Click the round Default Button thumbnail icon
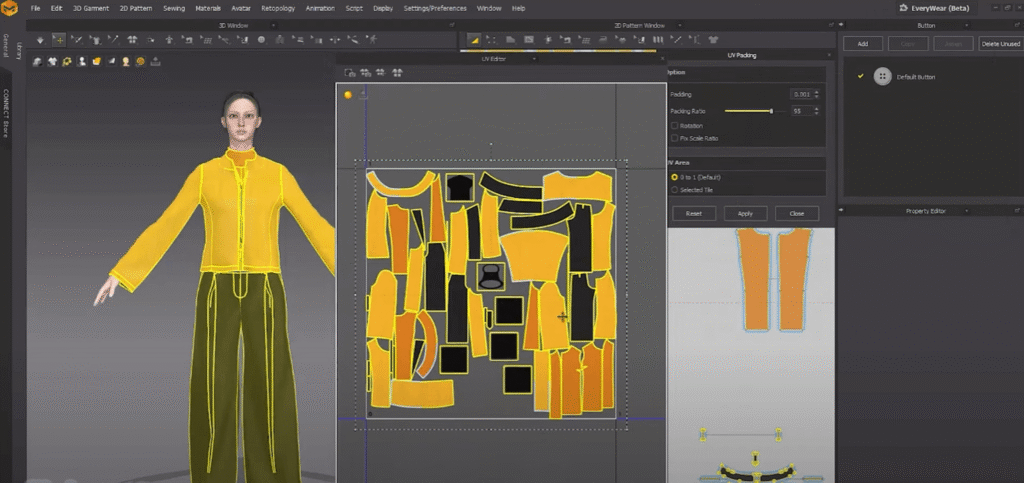The image size is (1024, 483). (x=882, y=77)
